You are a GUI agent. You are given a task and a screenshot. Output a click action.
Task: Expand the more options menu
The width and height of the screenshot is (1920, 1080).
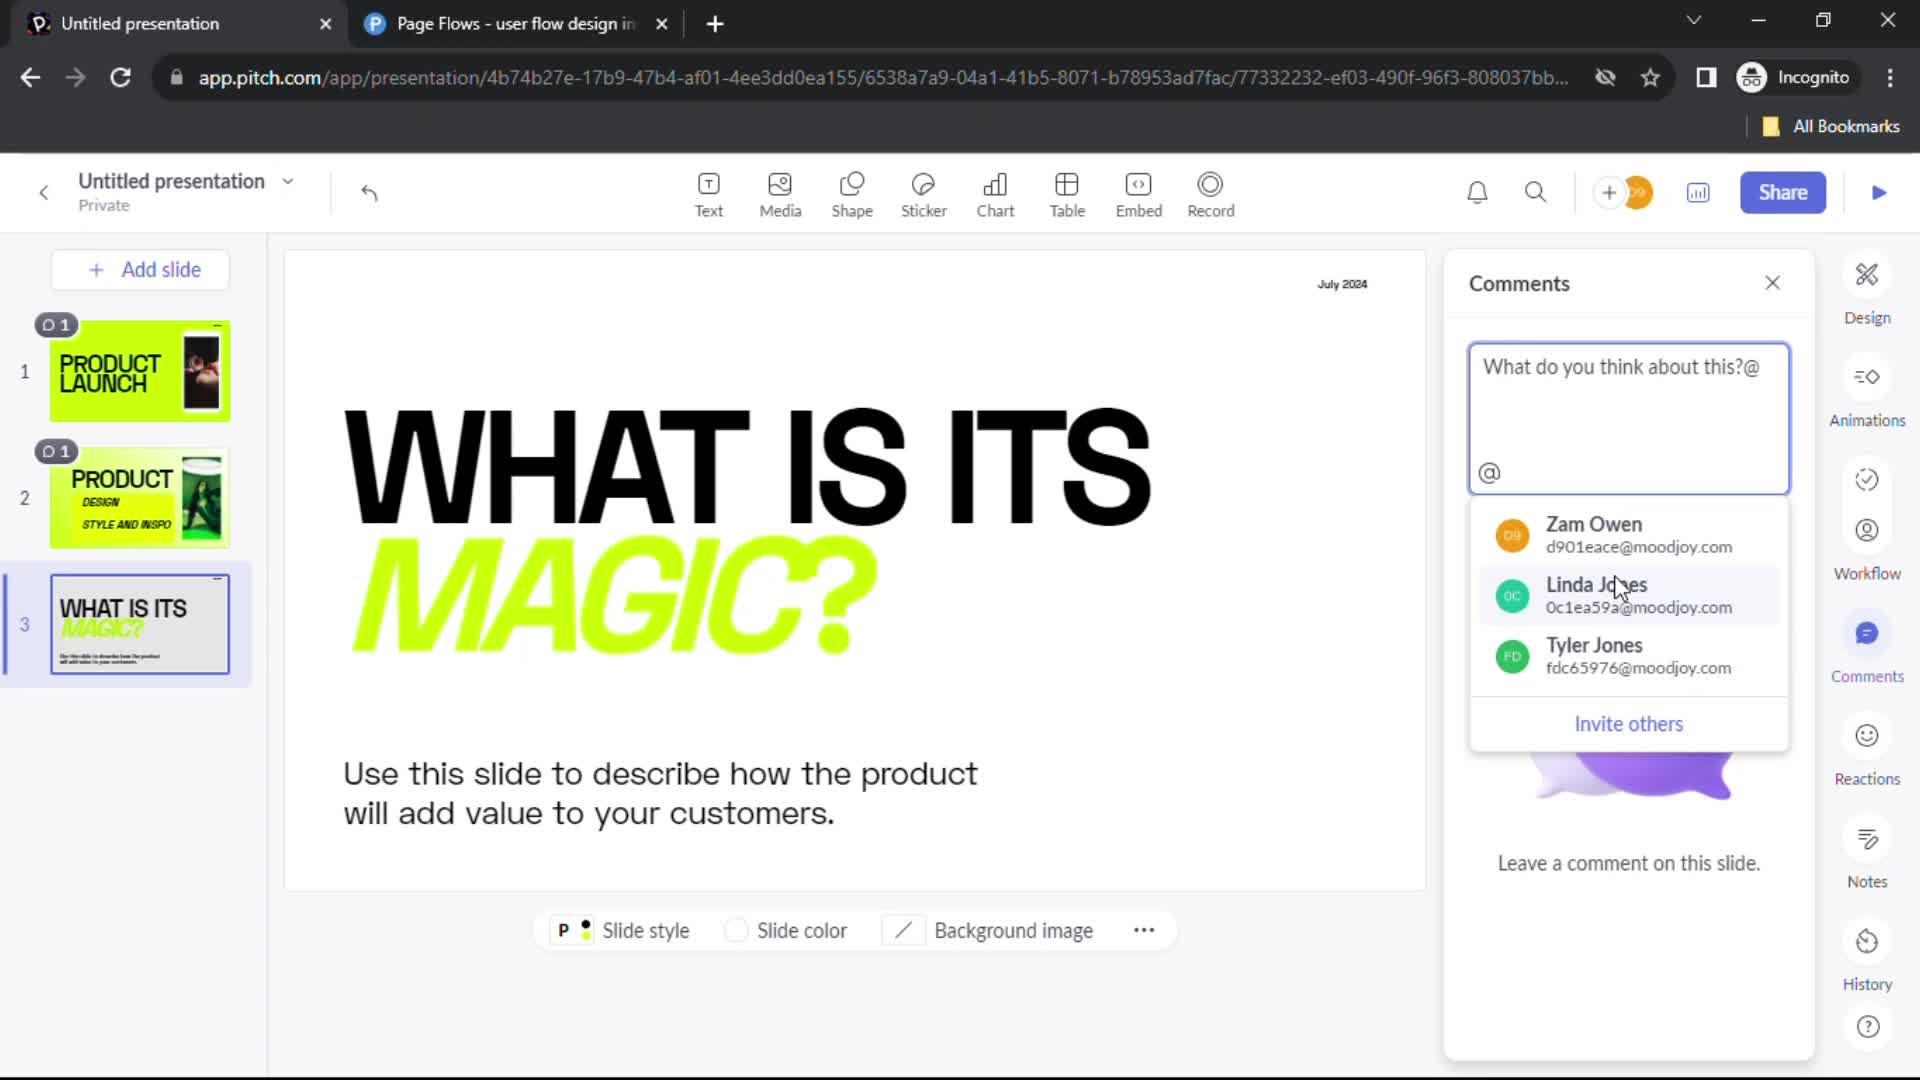tap(1143, 931)
